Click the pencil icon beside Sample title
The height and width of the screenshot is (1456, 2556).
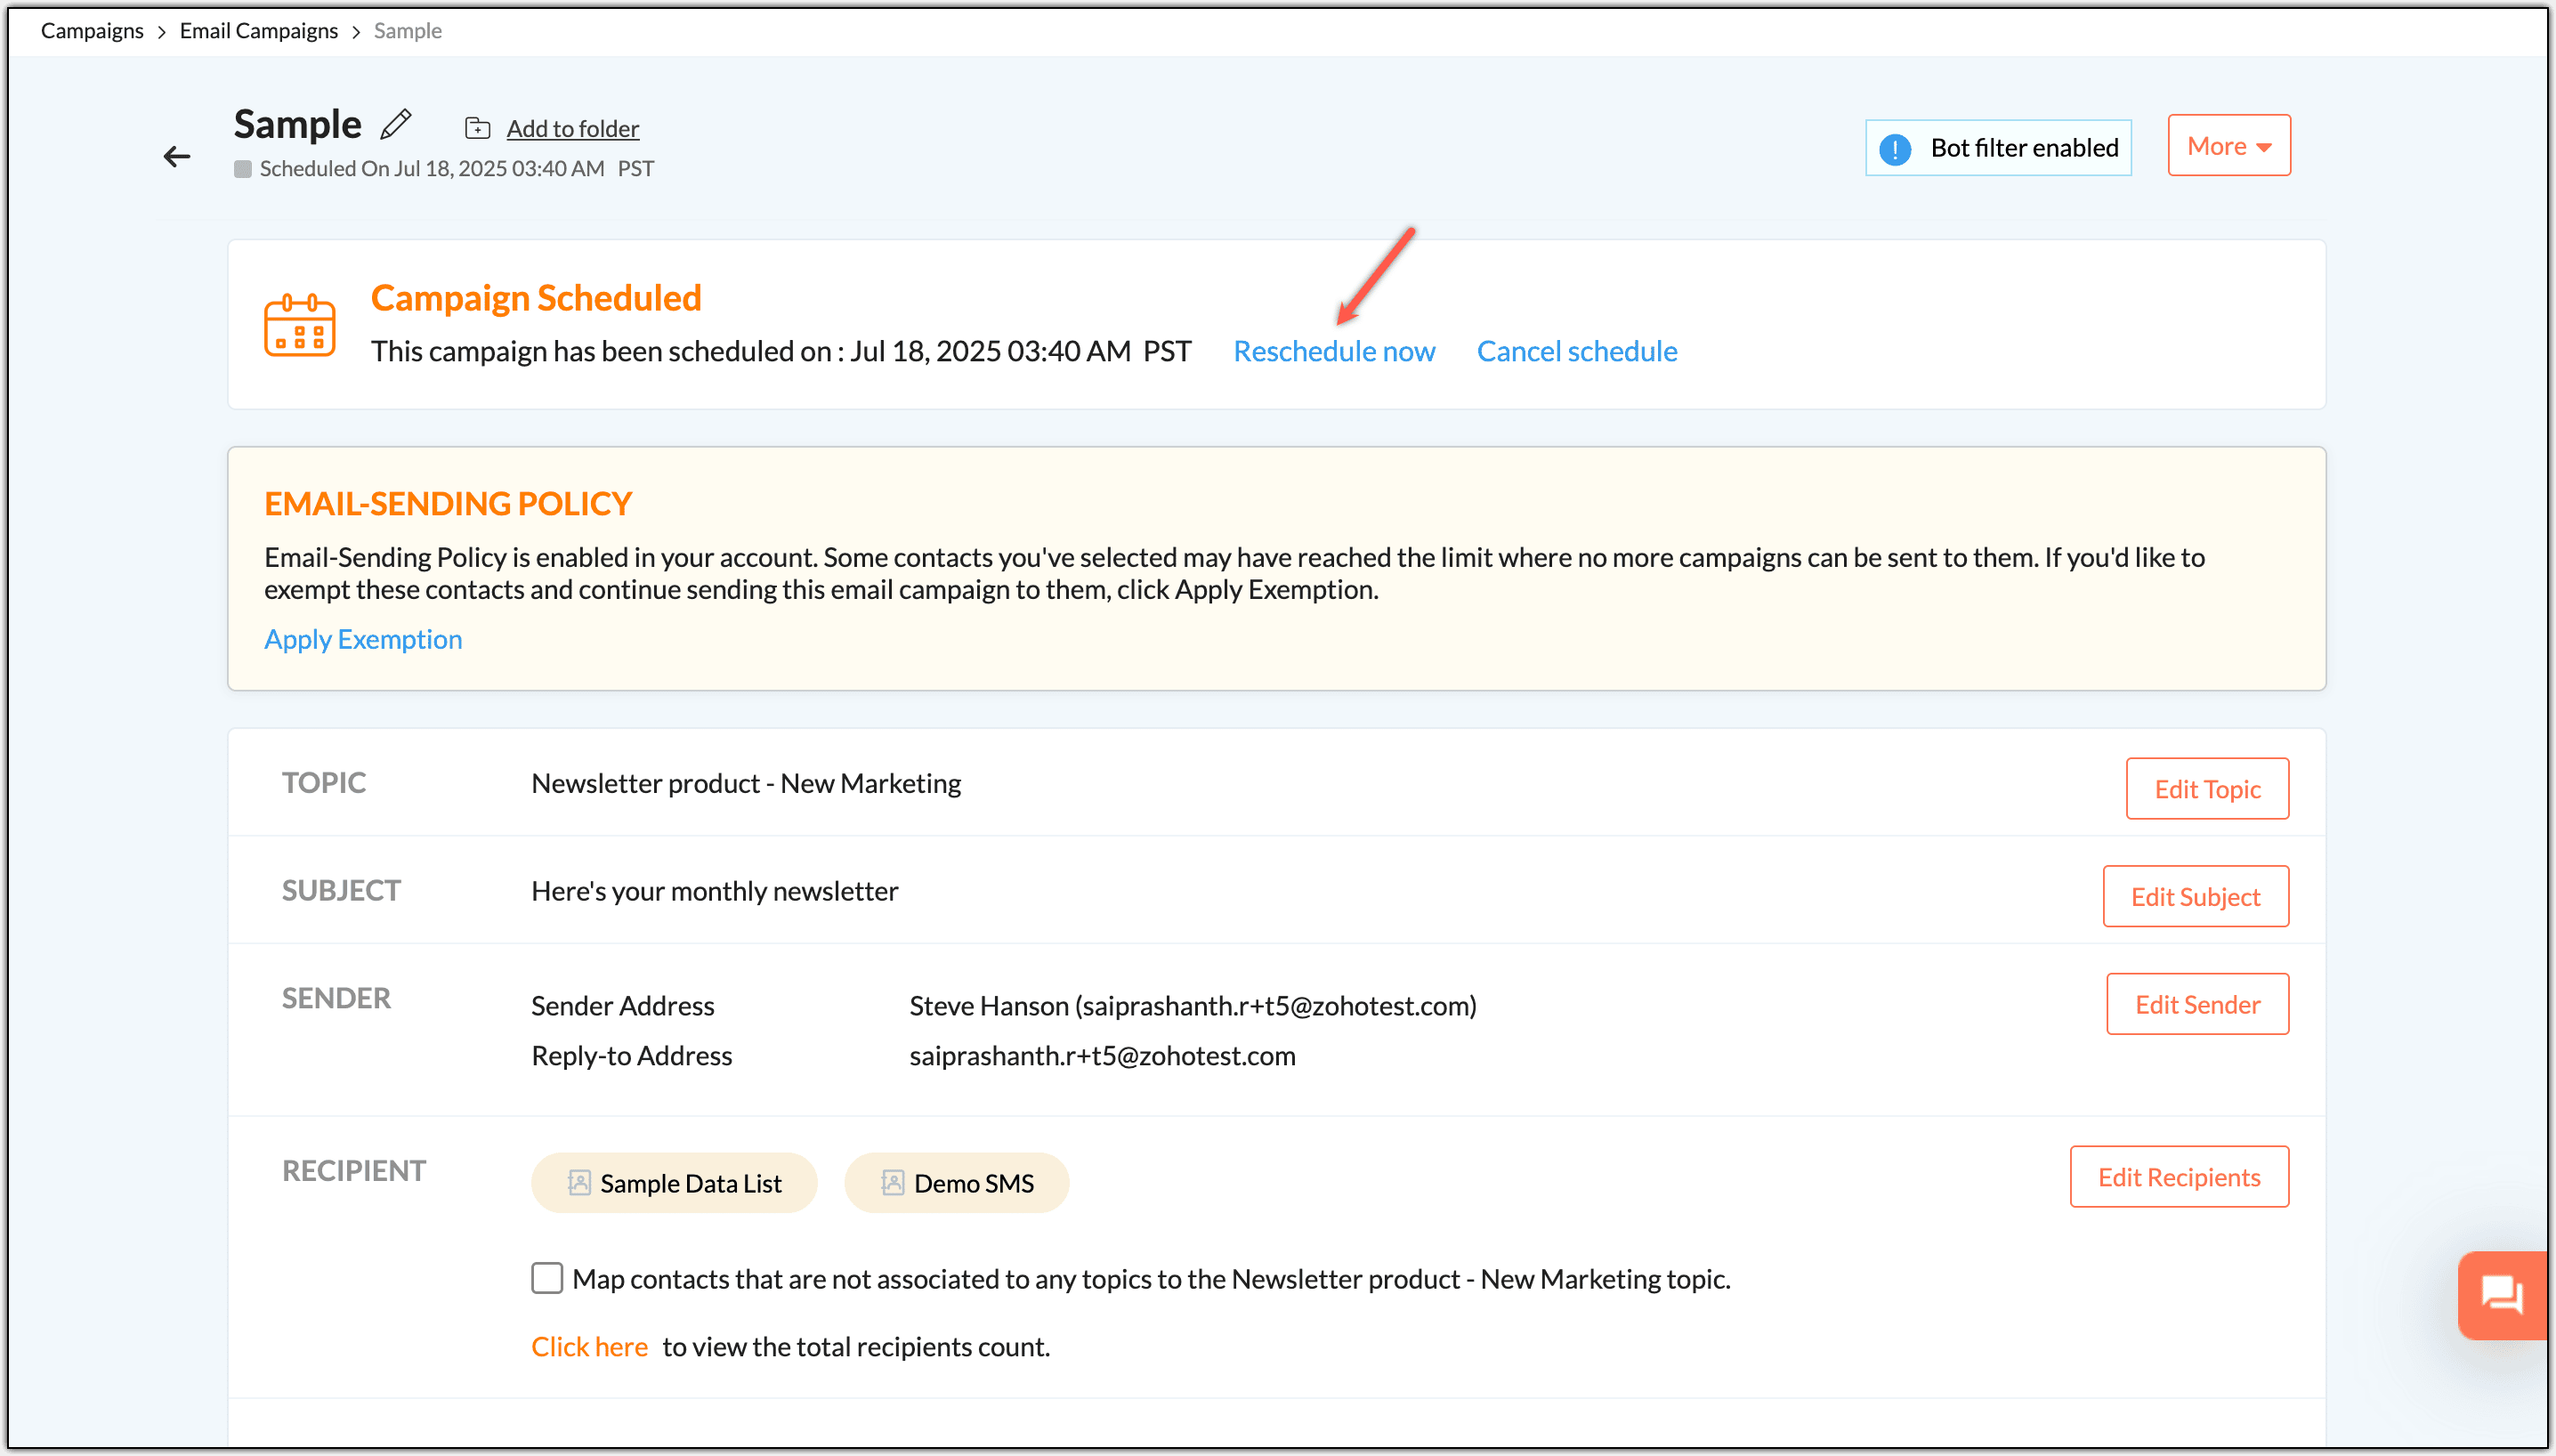(x=396, y=124)
